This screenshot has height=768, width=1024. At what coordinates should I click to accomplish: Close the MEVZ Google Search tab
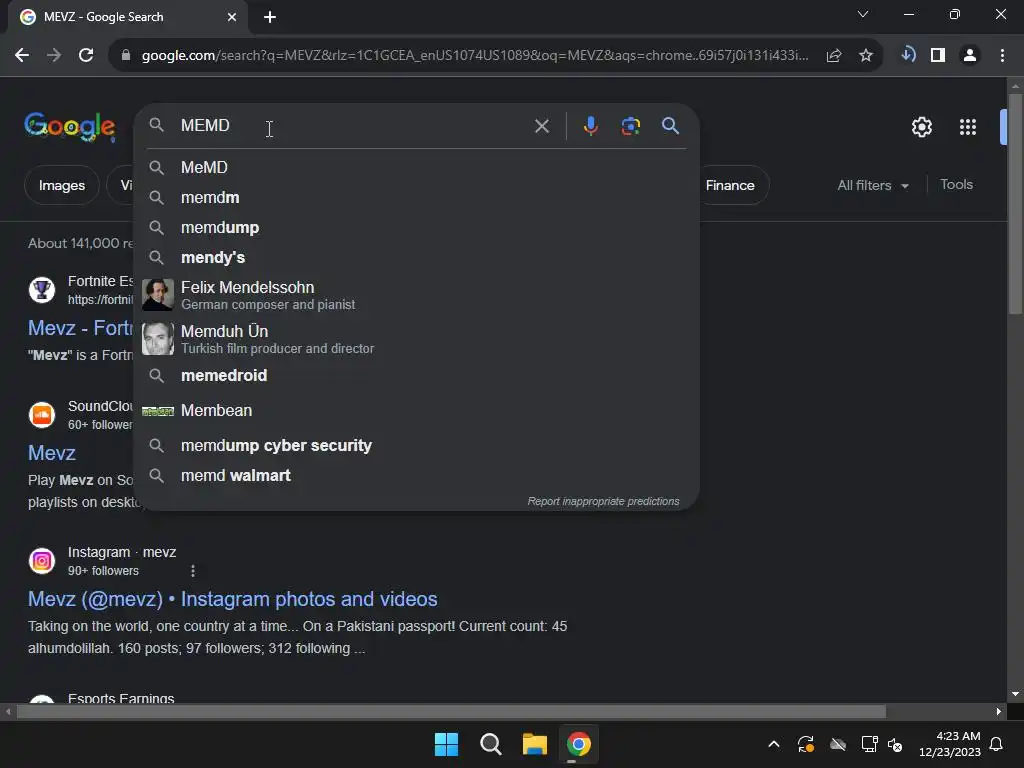point(232,17)
